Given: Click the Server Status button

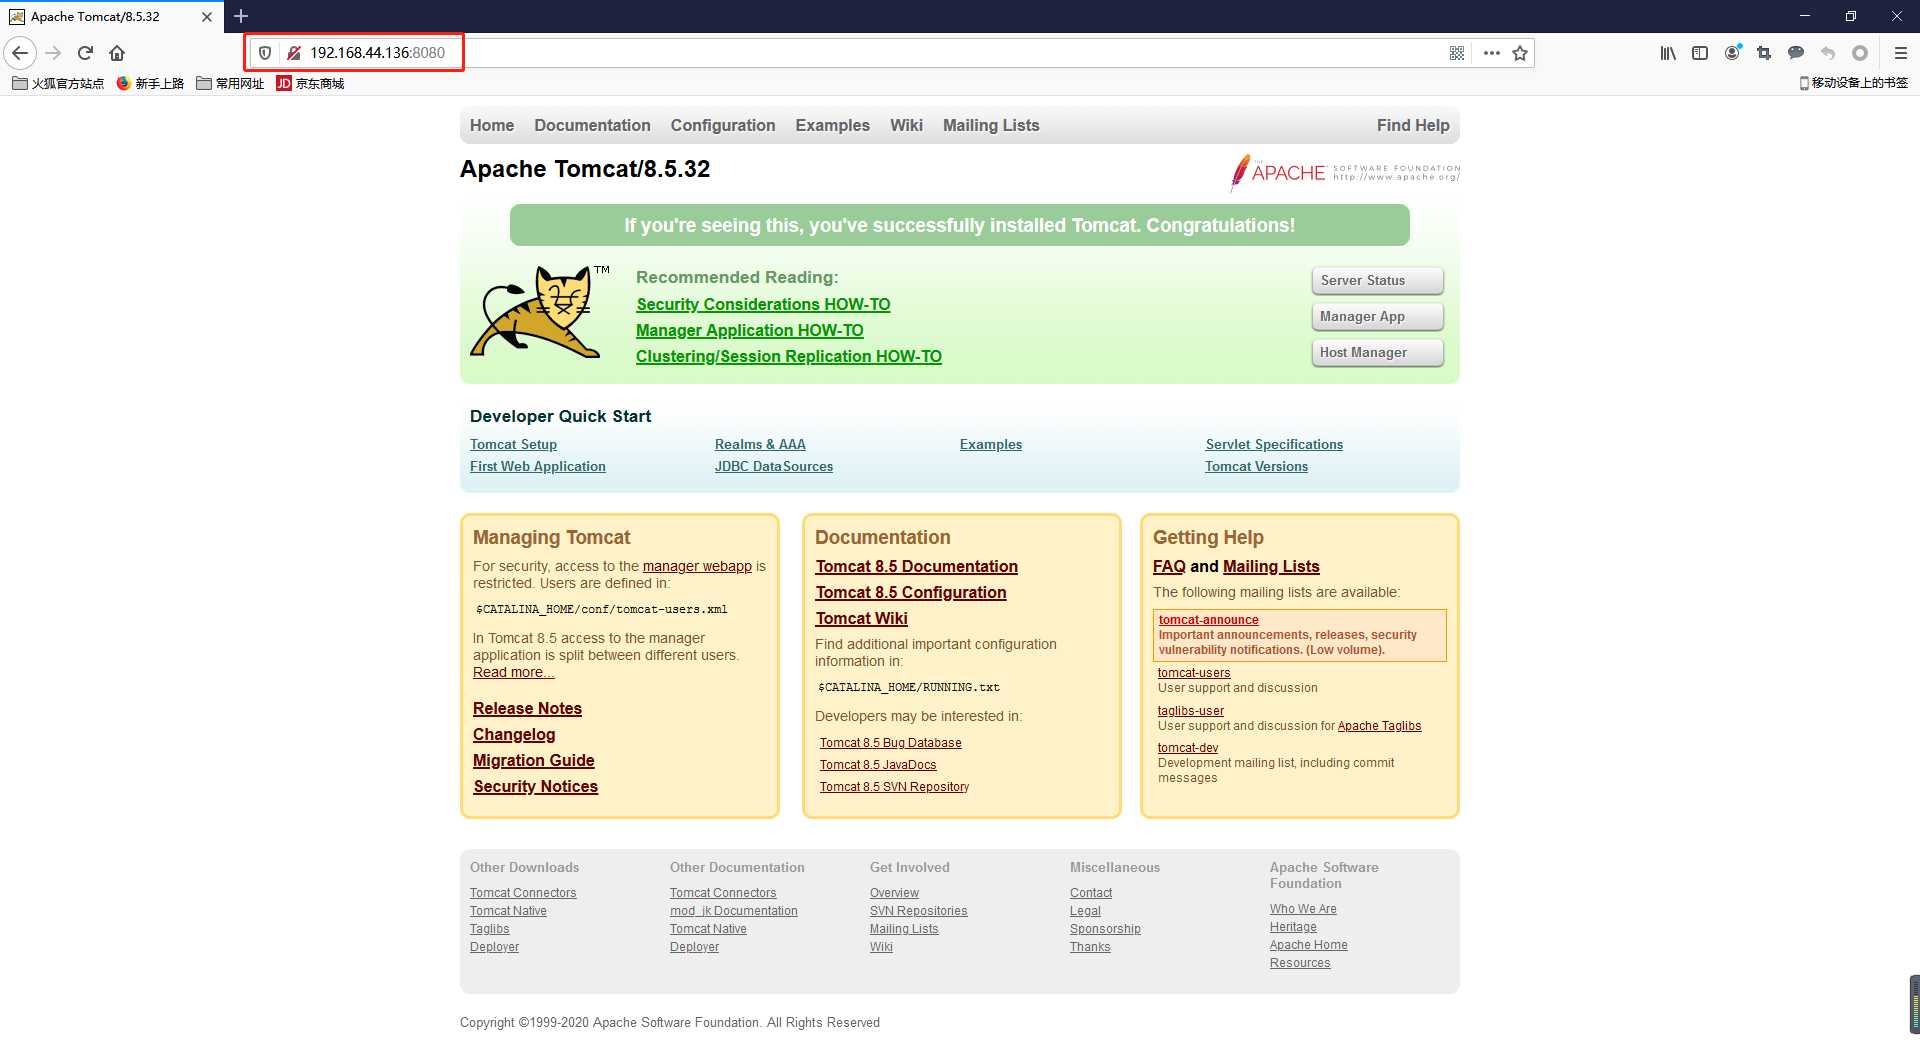Looking at the screenshot, I should point(1377,281).
